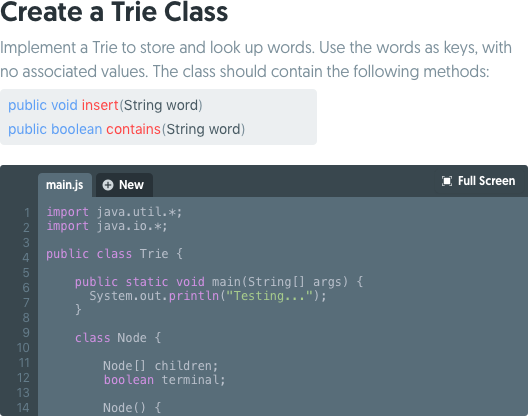
Task: Click the System.out.println Testing line
Action: (208, 296)
